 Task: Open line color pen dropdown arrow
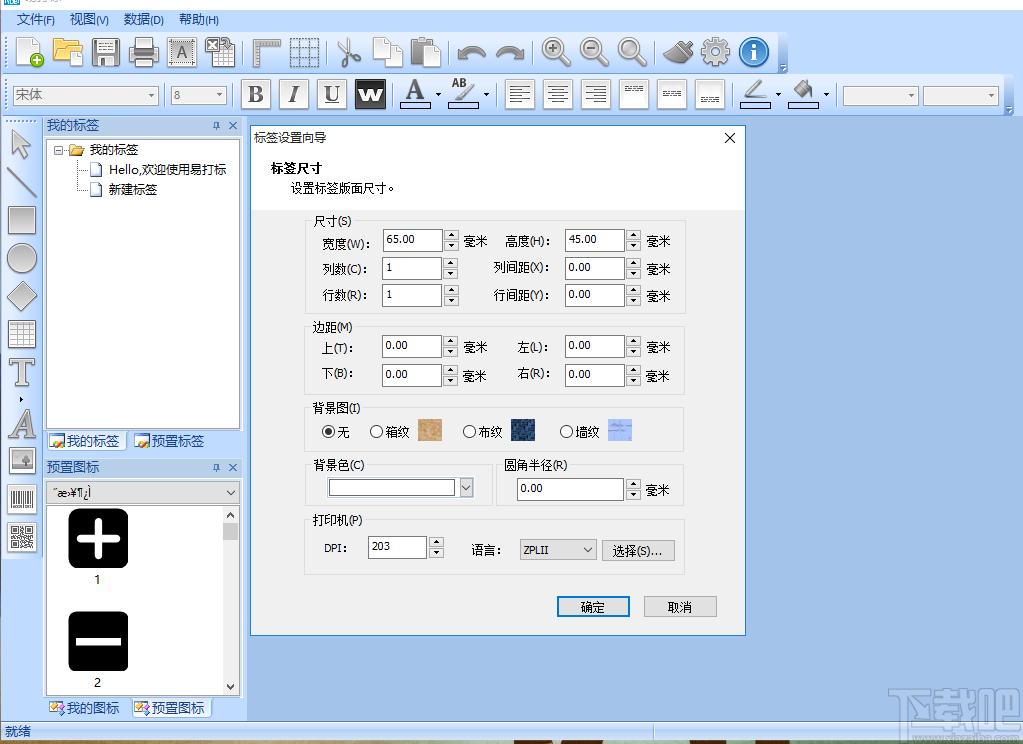tap(778, 95)
